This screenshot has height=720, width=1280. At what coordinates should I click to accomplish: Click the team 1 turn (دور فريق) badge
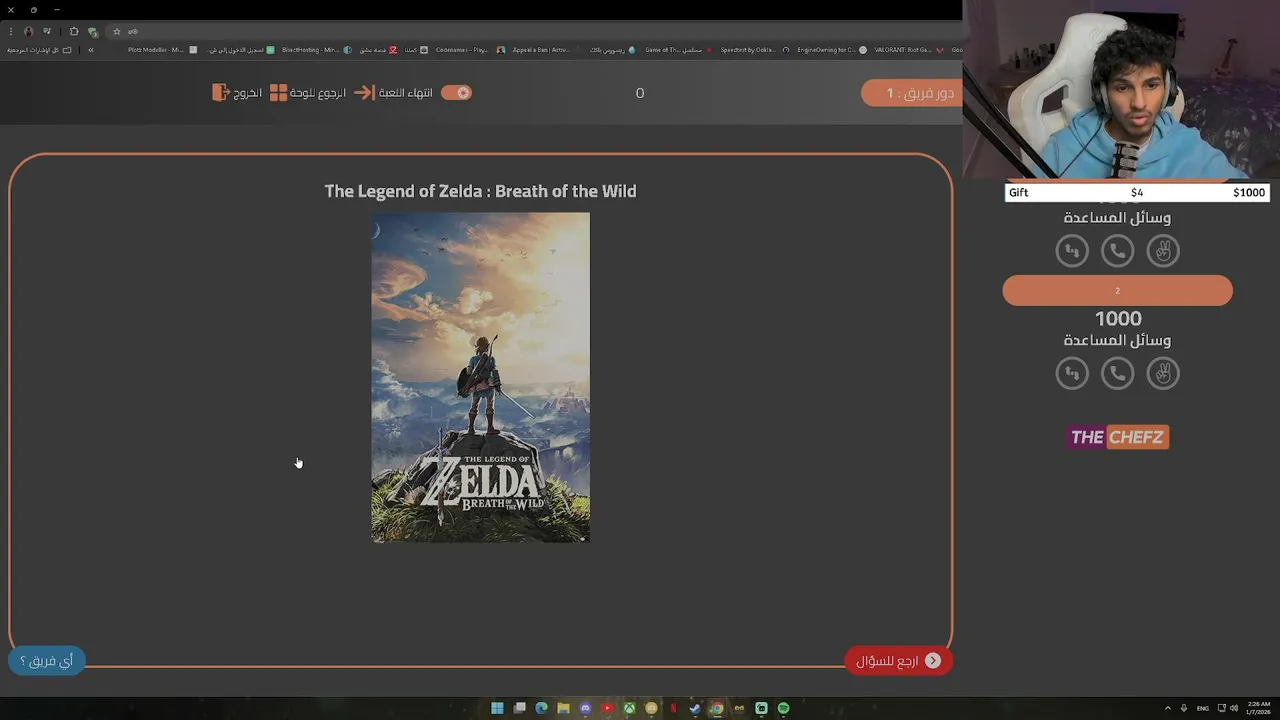(x=911, y=93)
